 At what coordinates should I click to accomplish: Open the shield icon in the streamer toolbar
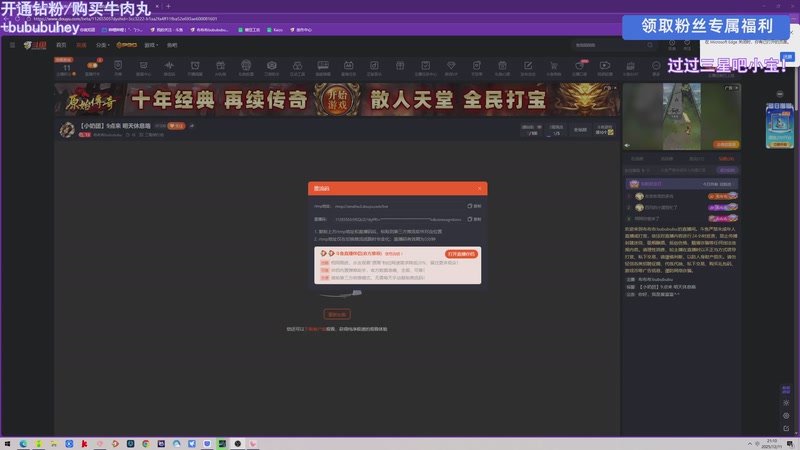(x=118, y=65)
